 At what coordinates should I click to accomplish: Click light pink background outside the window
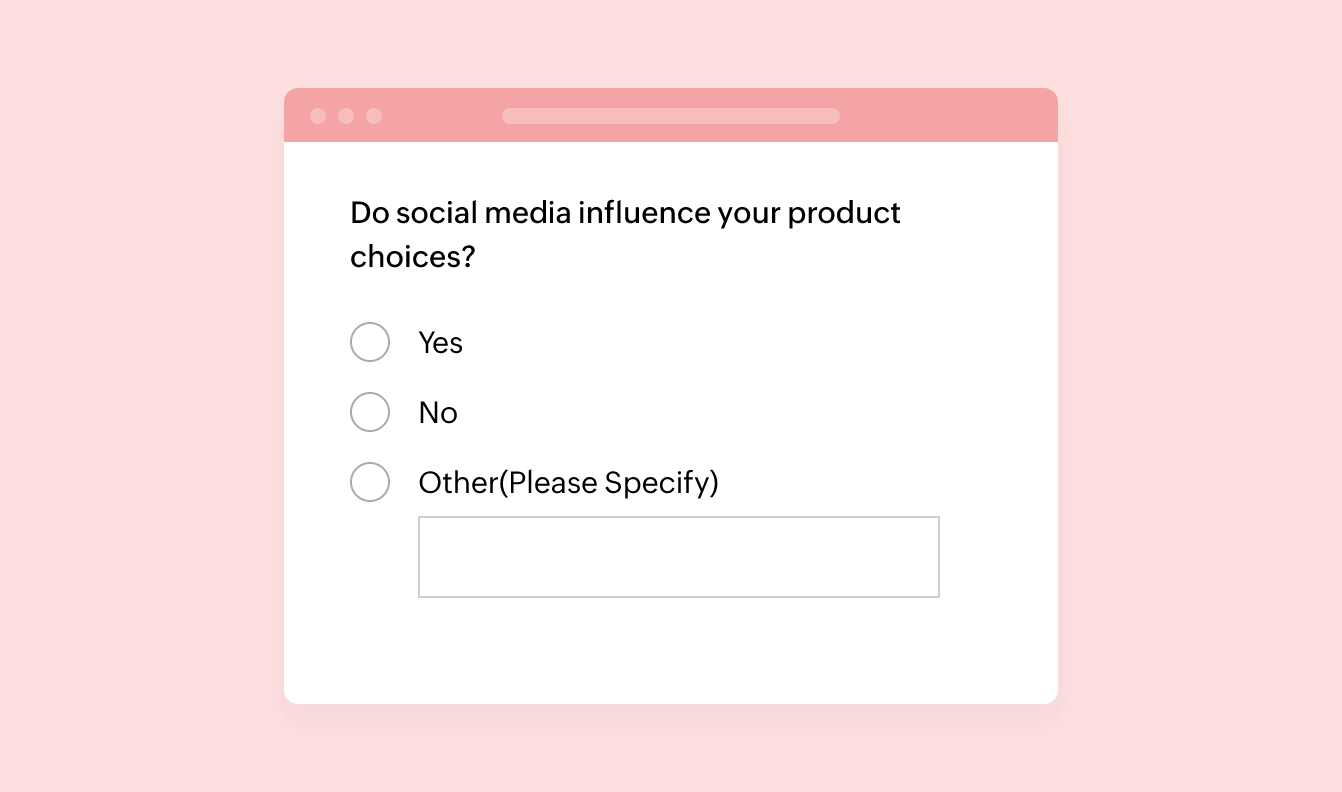(140, 400)
